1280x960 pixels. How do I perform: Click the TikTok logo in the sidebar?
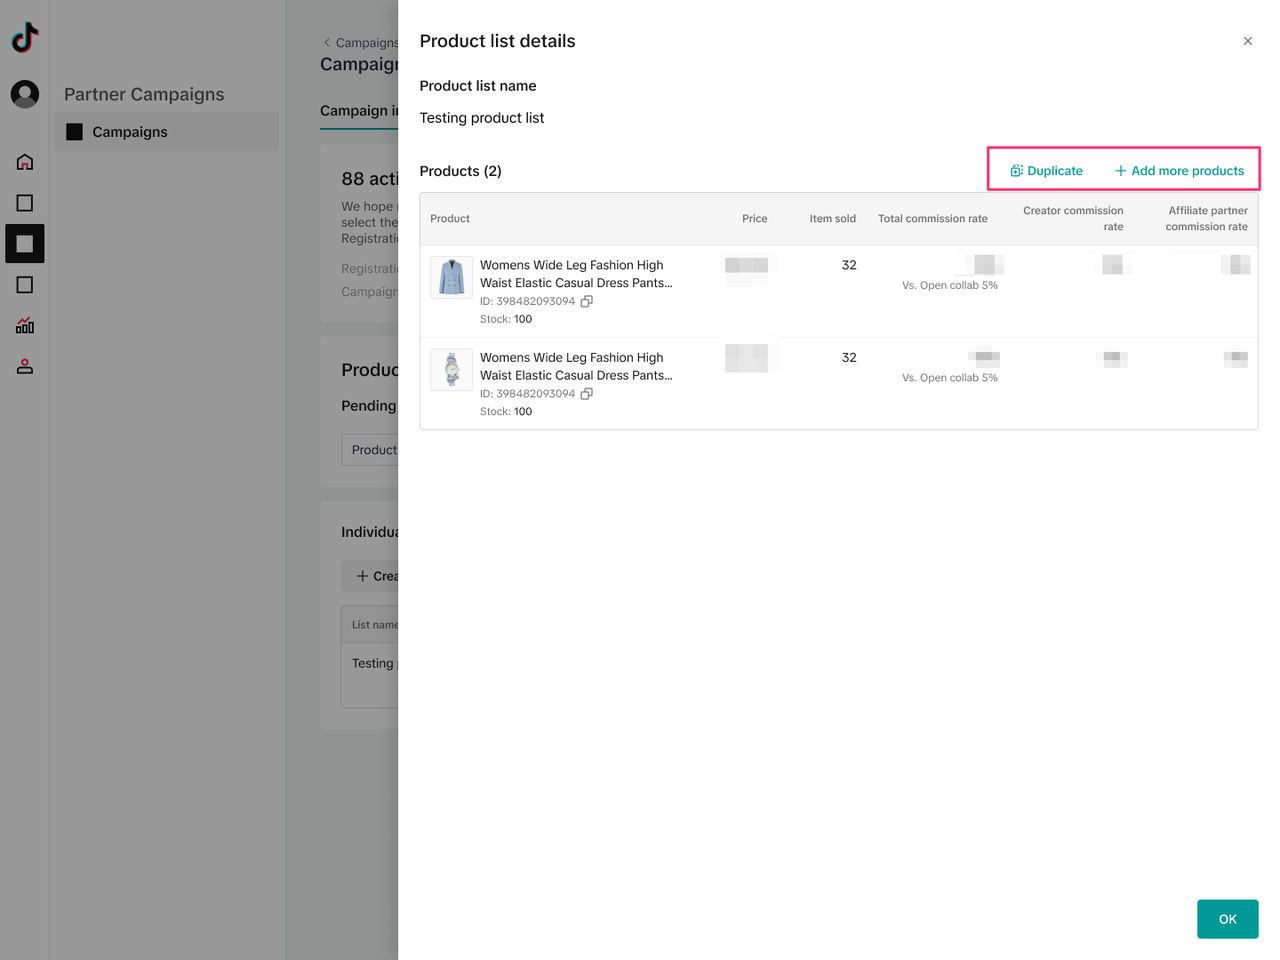coord(25,38)
